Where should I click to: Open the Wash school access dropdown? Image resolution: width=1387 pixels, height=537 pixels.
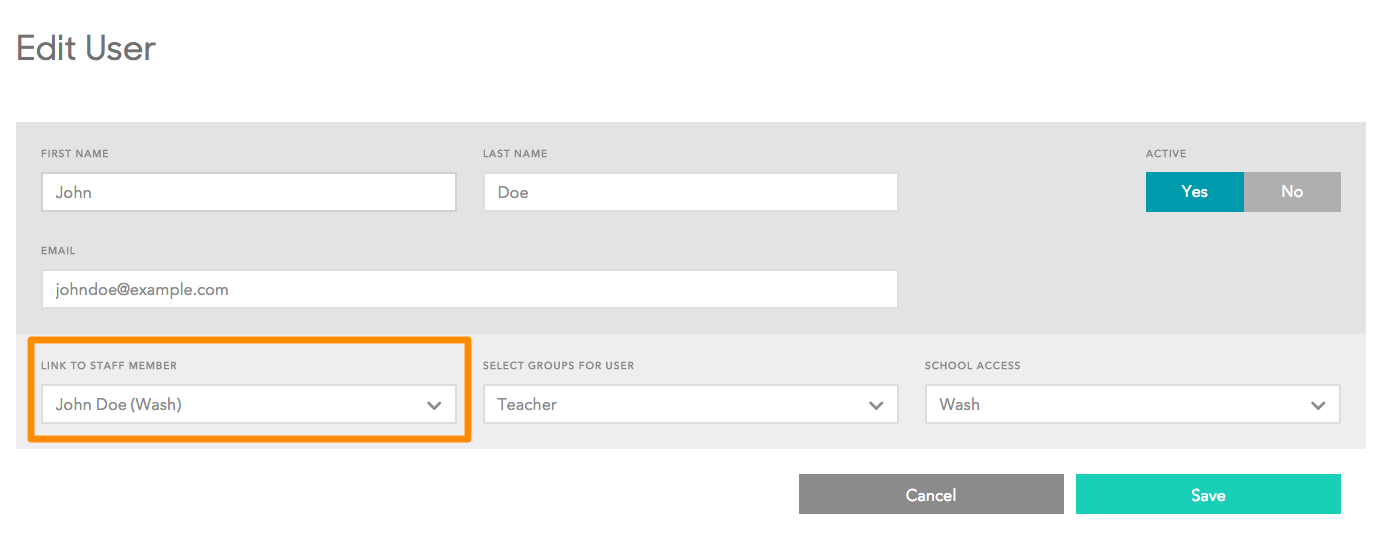[x=1132, y=404]
